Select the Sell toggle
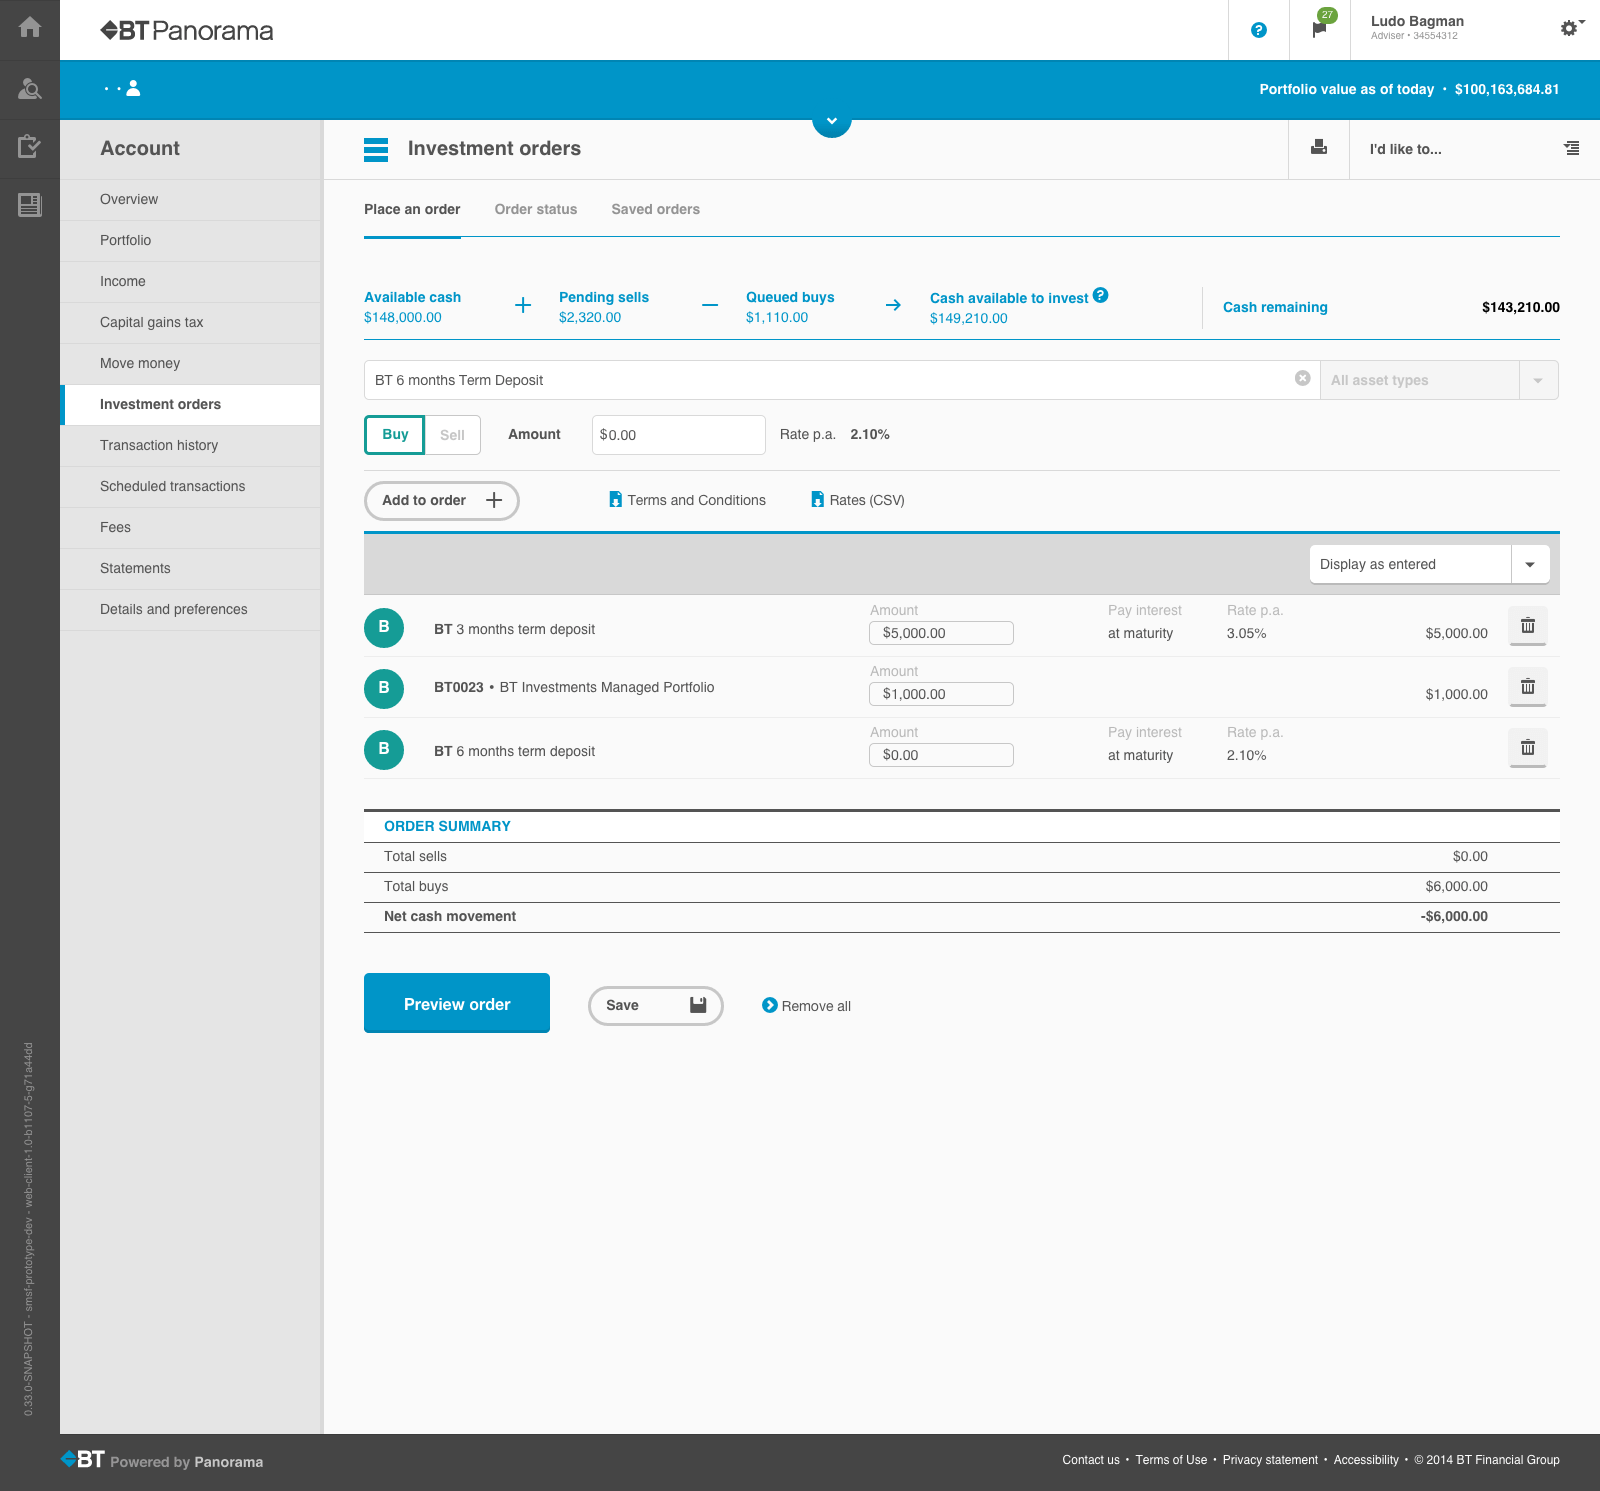The image size is (1600, 1491). click(452, 435)
